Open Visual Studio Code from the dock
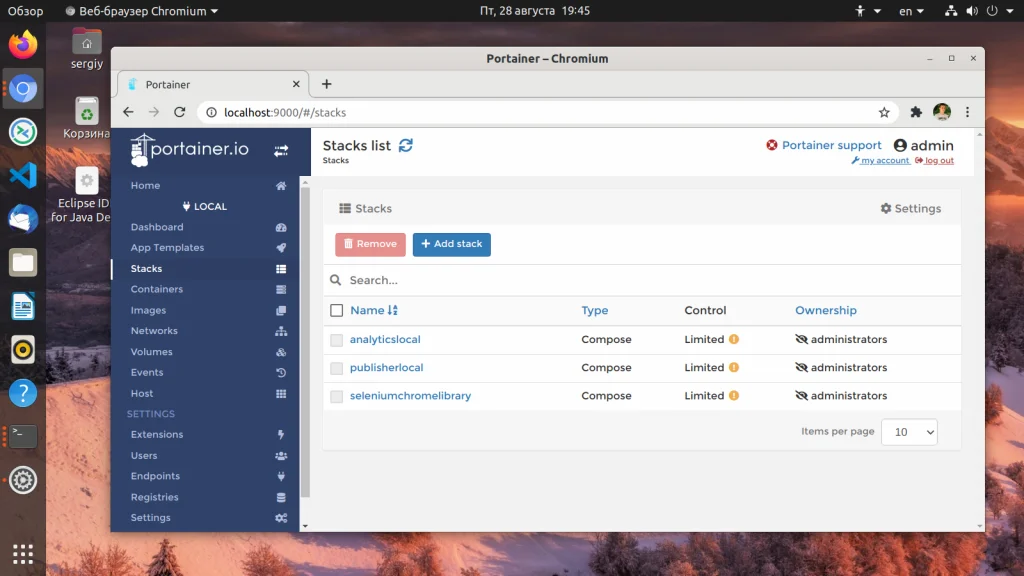The image size is (1024, 576). [x=23, y=175]
